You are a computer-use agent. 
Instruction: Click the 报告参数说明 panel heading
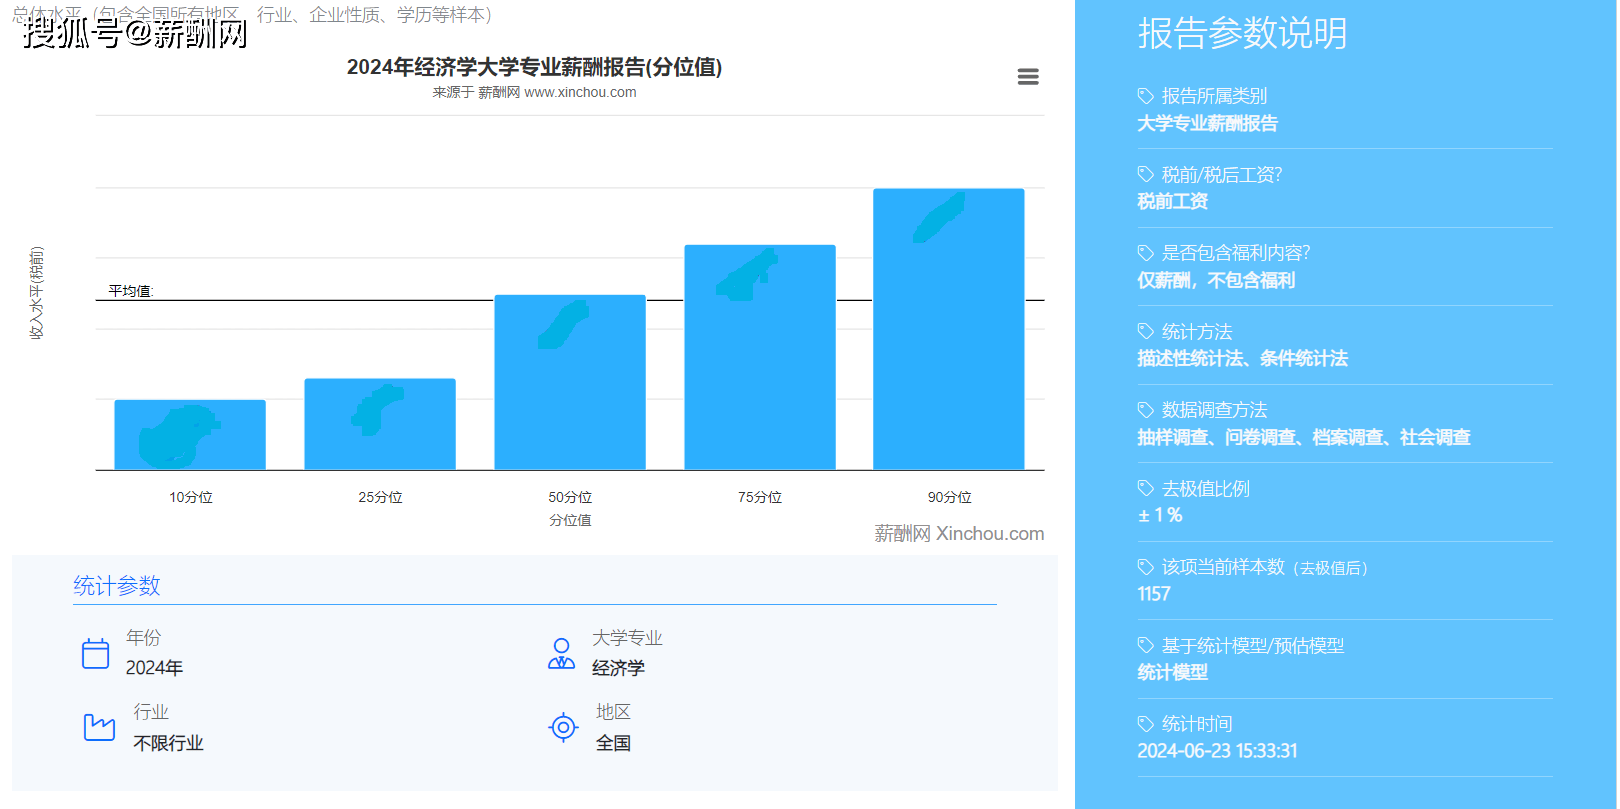(1242, 33)
